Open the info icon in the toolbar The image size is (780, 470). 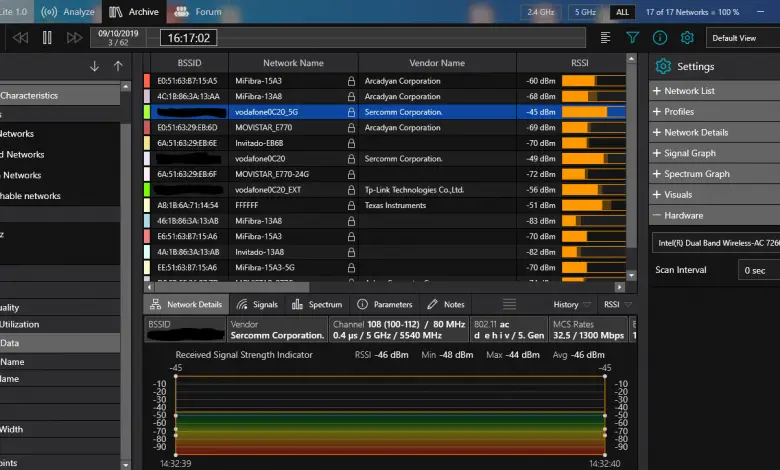660,38
